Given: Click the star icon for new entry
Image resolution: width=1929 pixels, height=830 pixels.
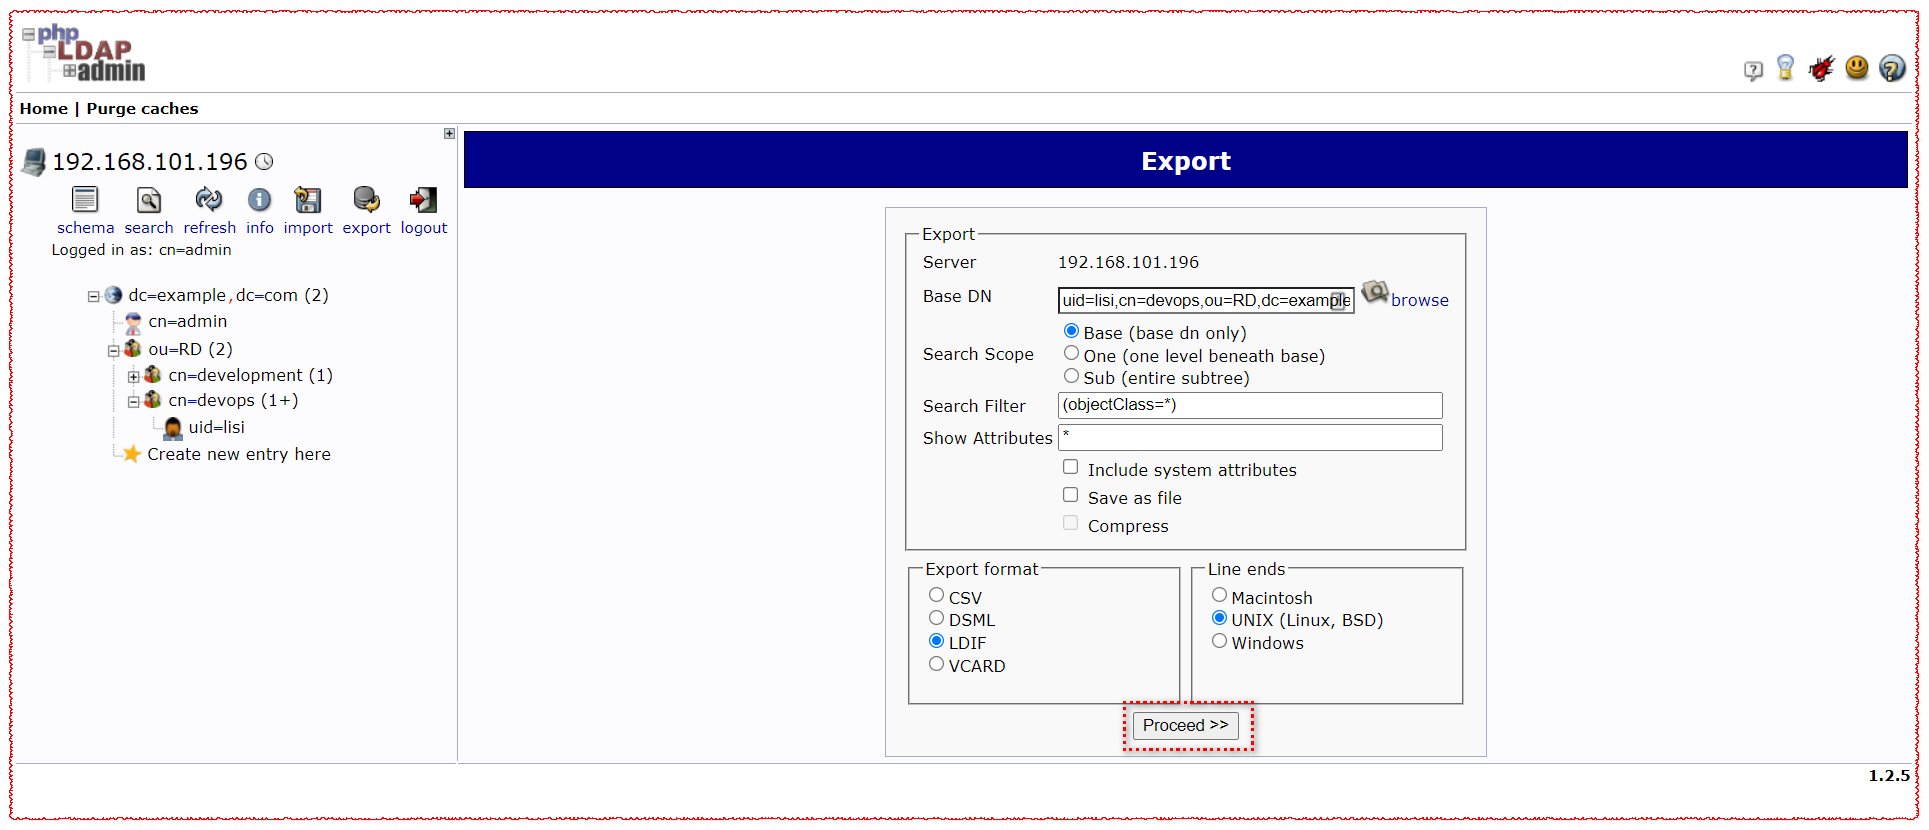Looking at the screenshot, I should point(131,454).
